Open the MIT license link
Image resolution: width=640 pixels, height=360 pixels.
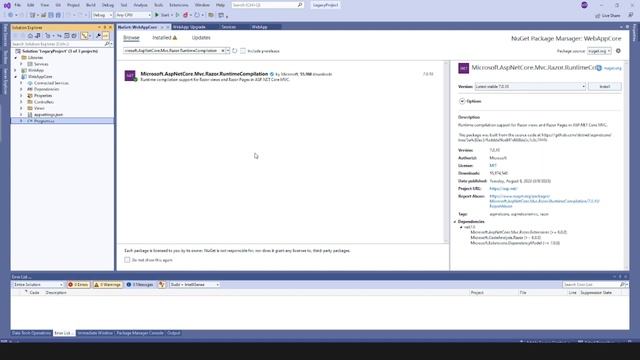click(493, 166)
